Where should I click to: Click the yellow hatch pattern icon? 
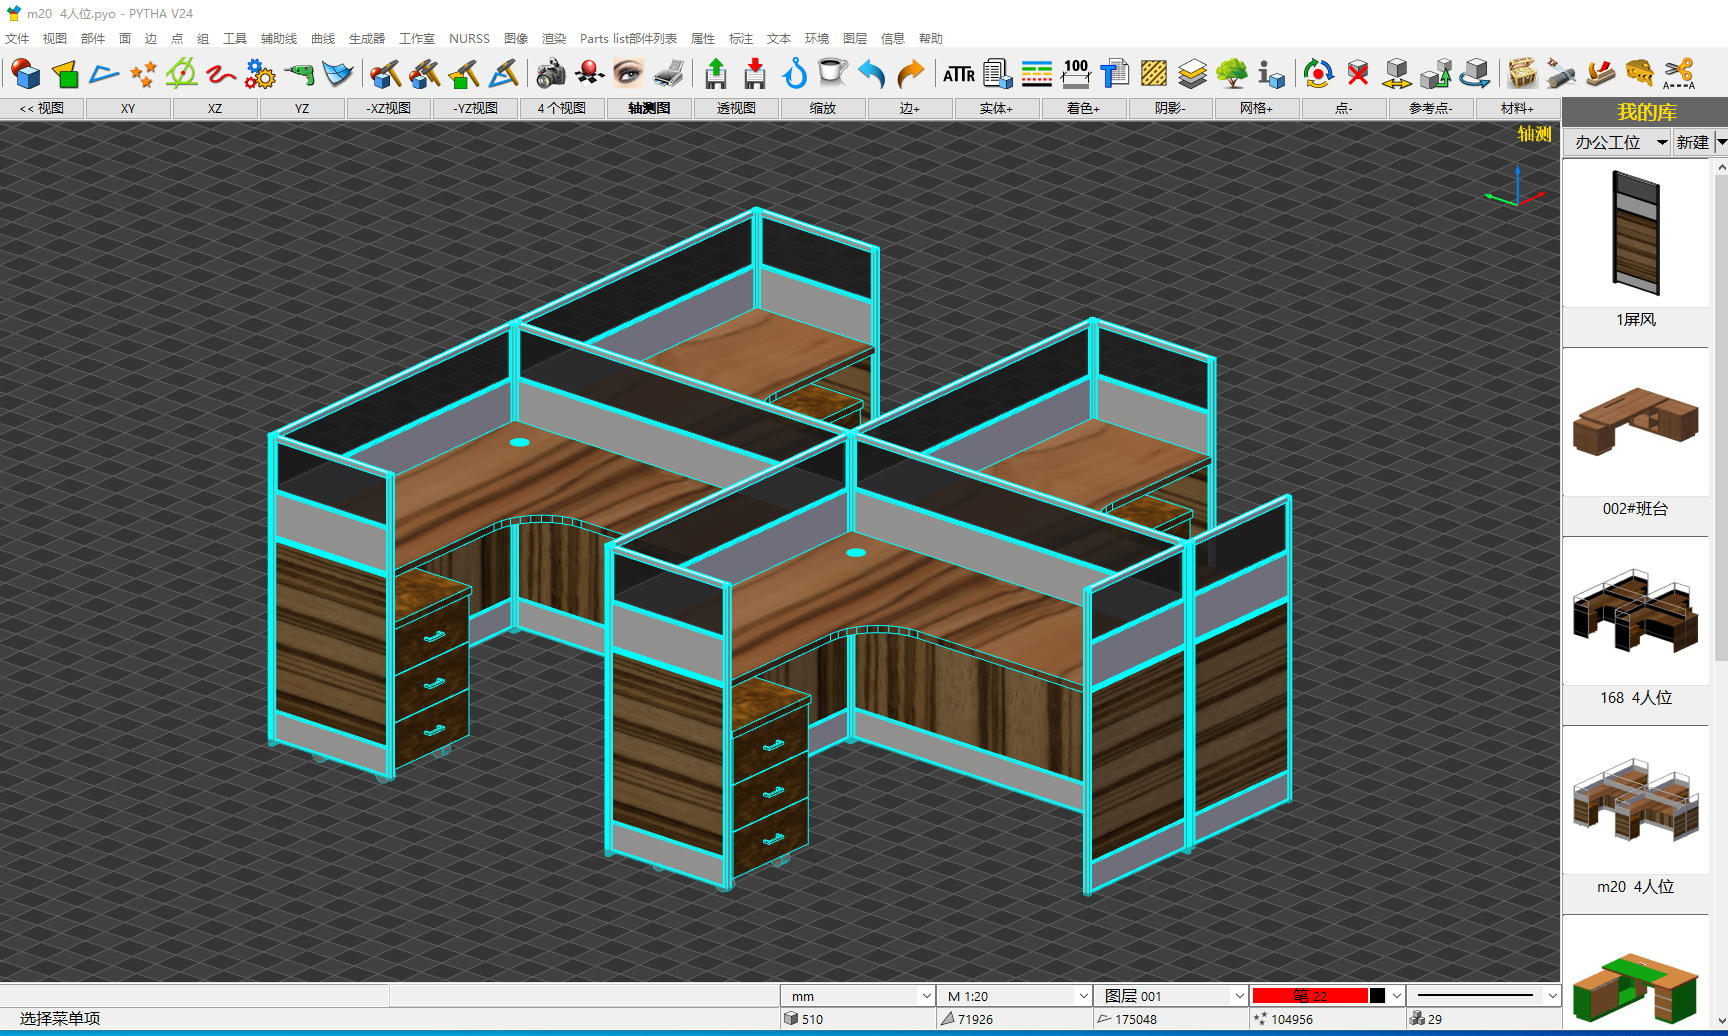tap(1154, 74)
